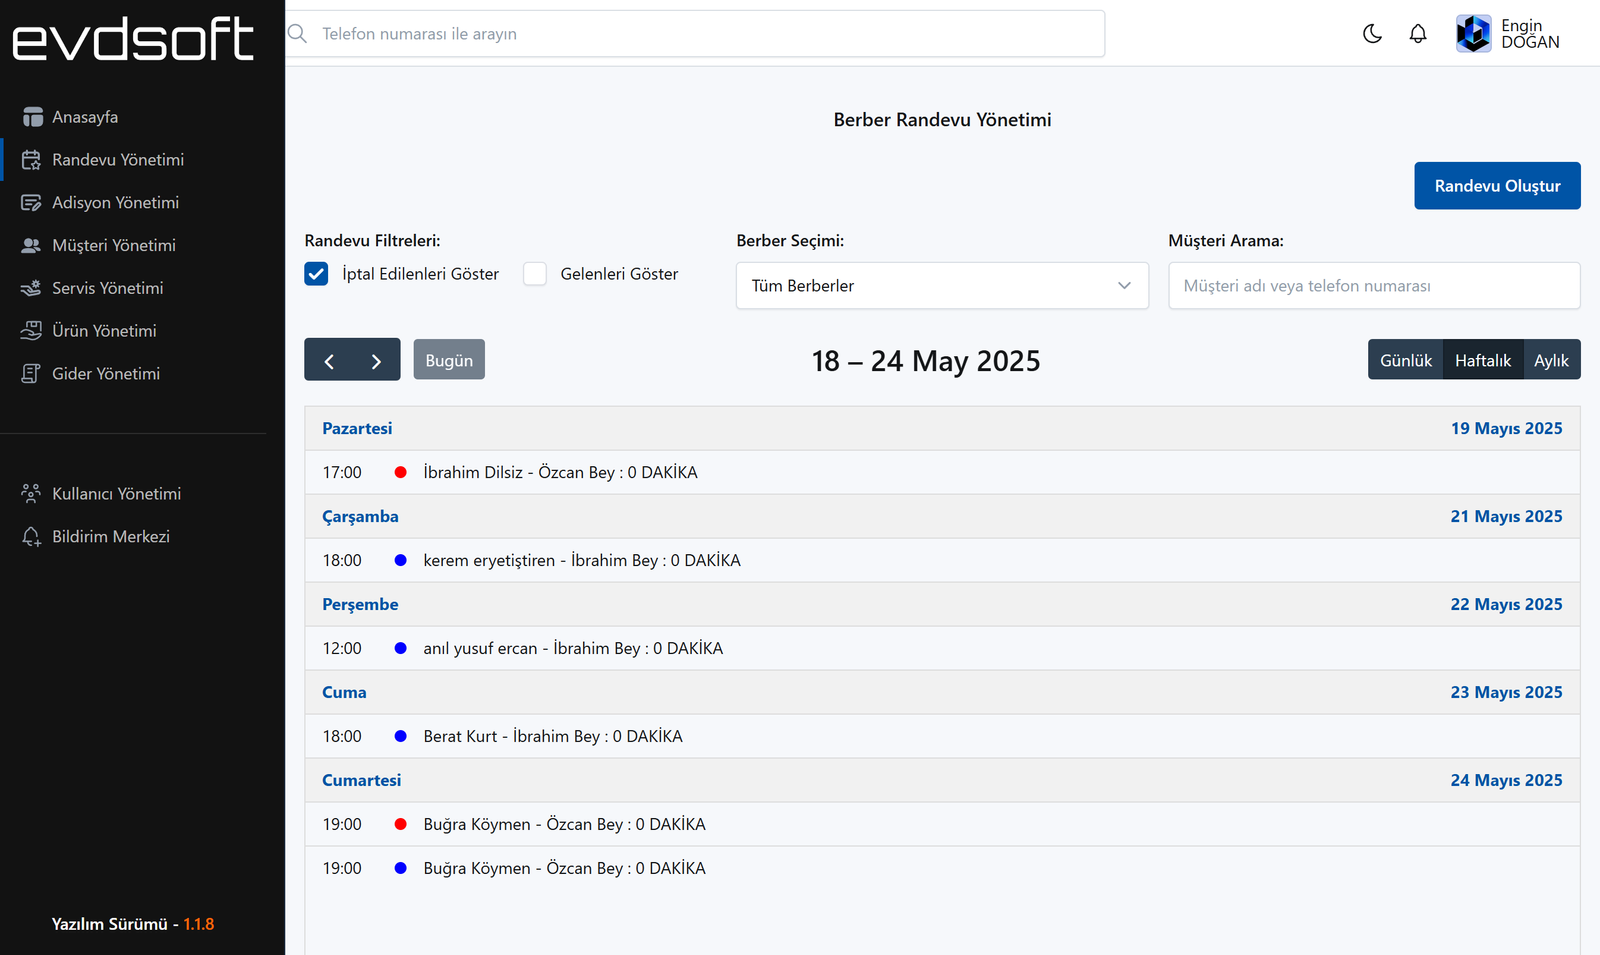
Task: Switch to Aylık view tab
Action: point(1551,360)
